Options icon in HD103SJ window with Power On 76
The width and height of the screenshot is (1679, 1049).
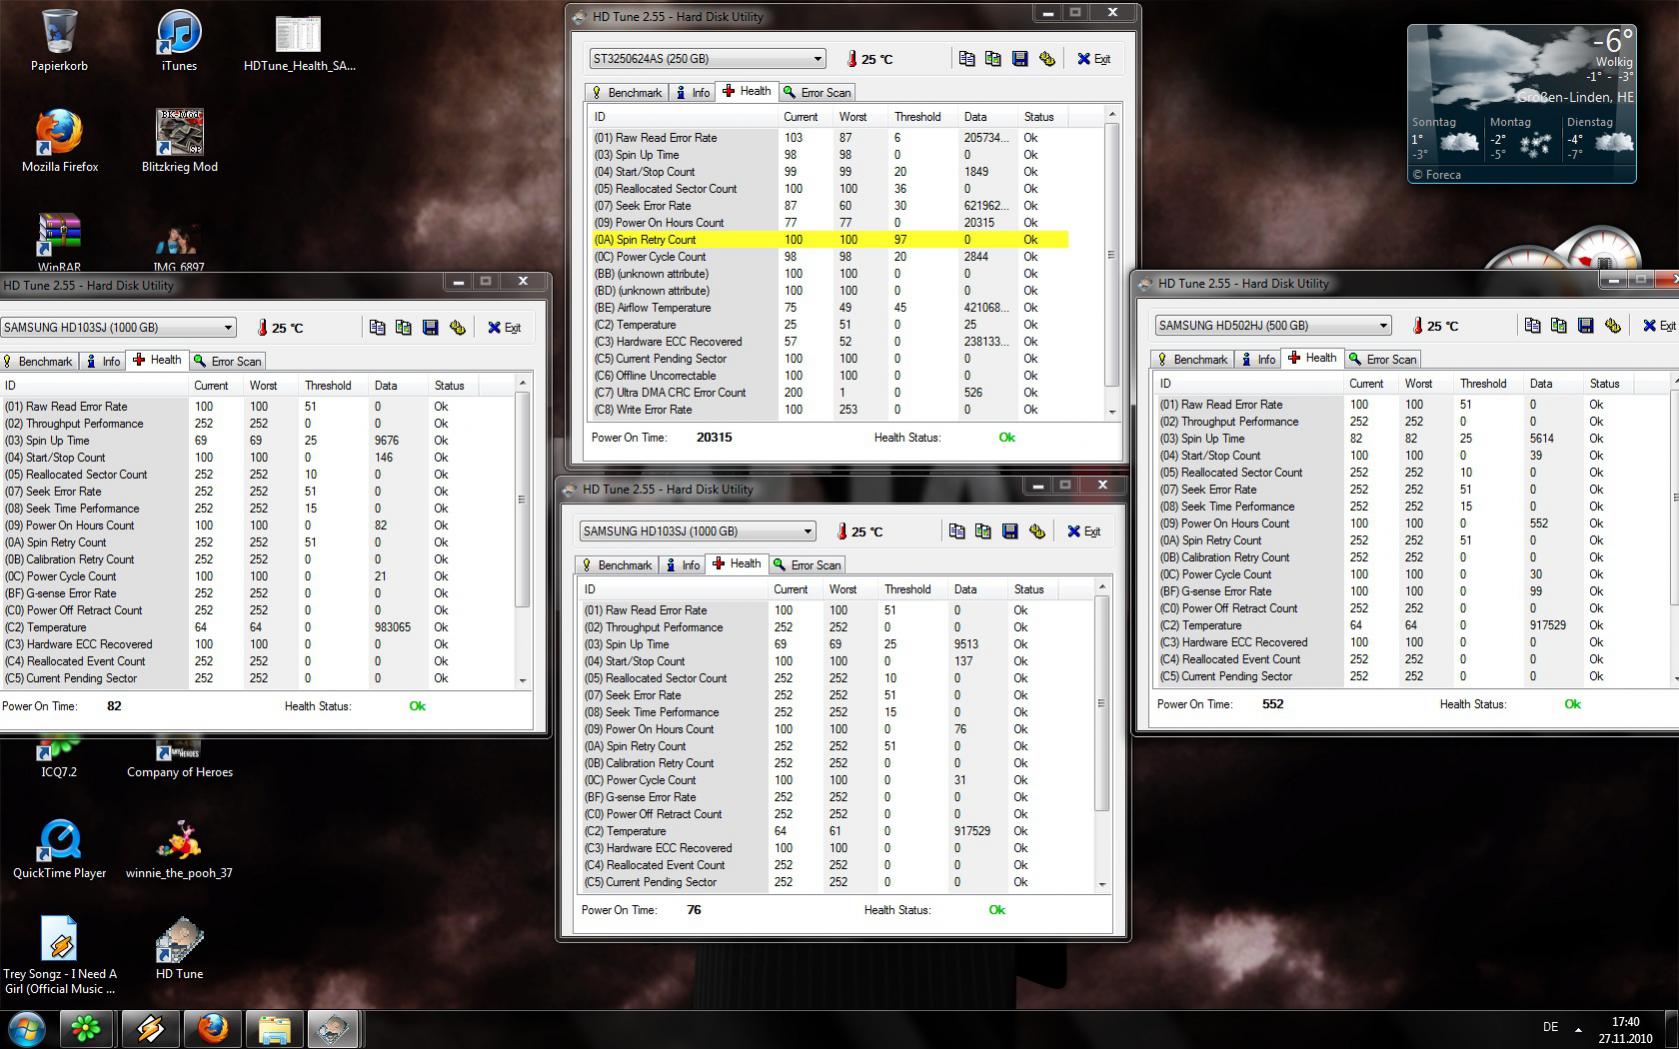pos(1037,531)
